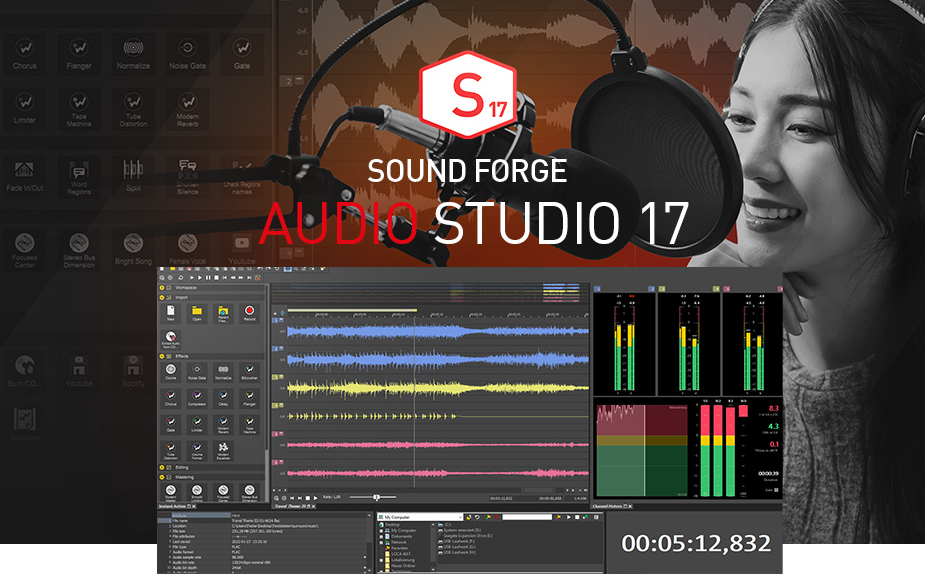The height and width of the screenshot is (574, 925).
Task: Select channel 5 number button
Action: coord(275,434)
